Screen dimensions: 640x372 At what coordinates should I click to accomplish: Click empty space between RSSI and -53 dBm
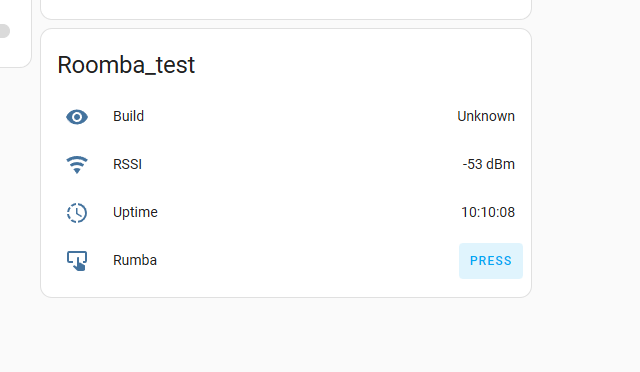tap(302, 164)
